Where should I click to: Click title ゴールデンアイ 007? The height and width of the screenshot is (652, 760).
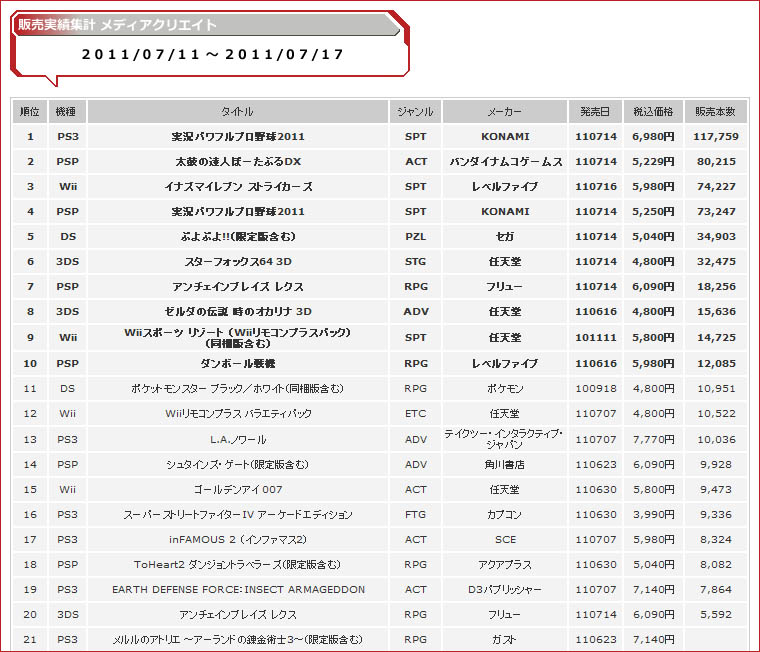tap(238, 490)
